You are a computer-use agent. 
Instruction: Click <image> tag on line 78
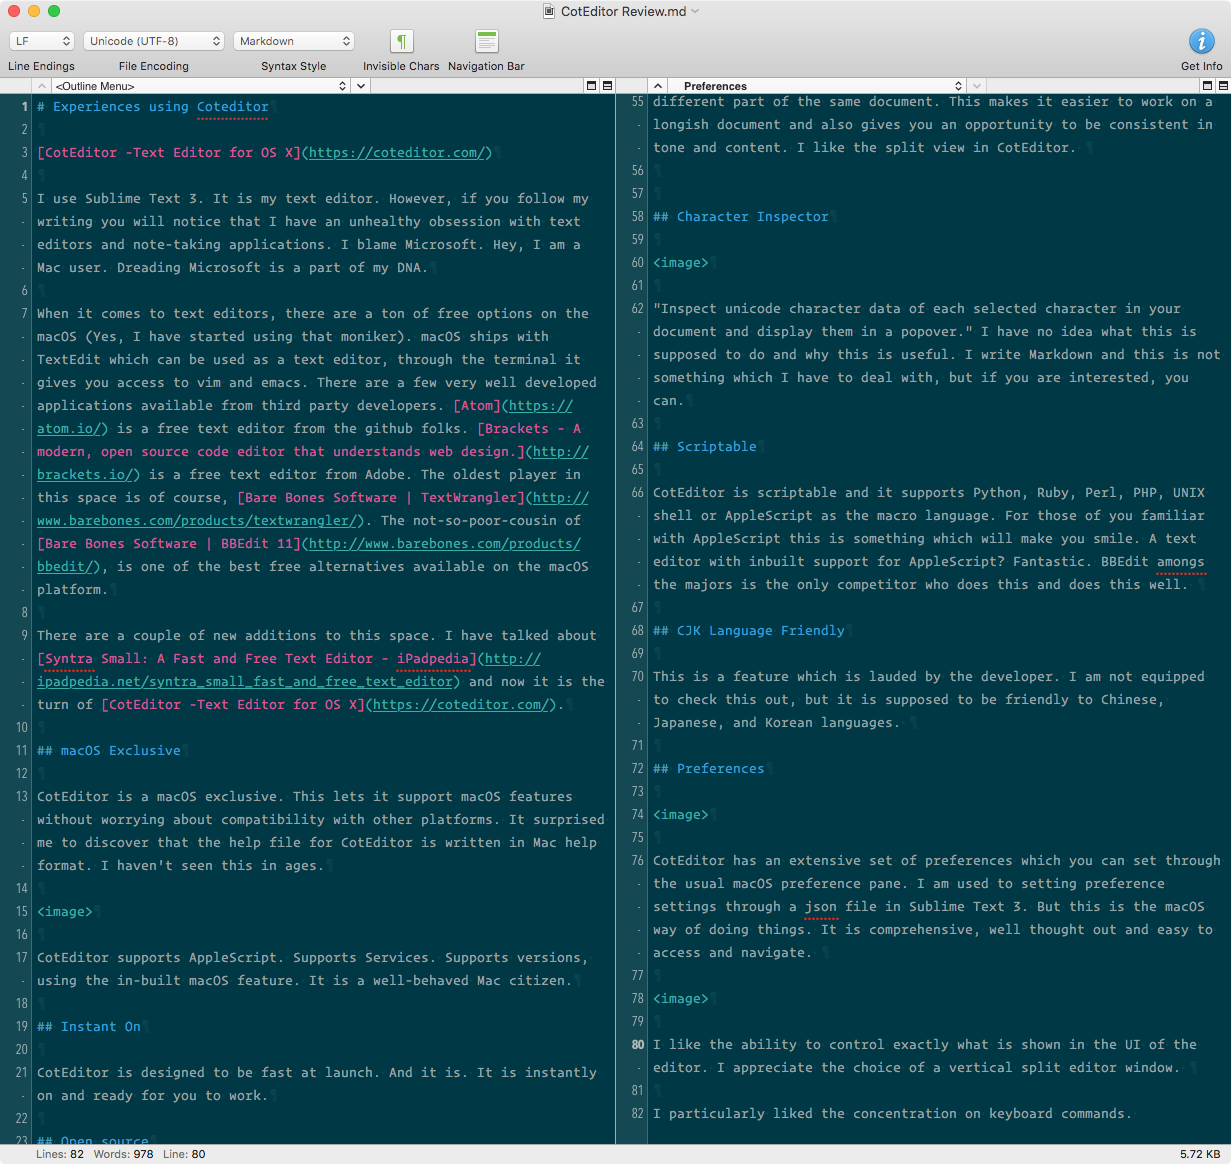[x=681, y=999]
